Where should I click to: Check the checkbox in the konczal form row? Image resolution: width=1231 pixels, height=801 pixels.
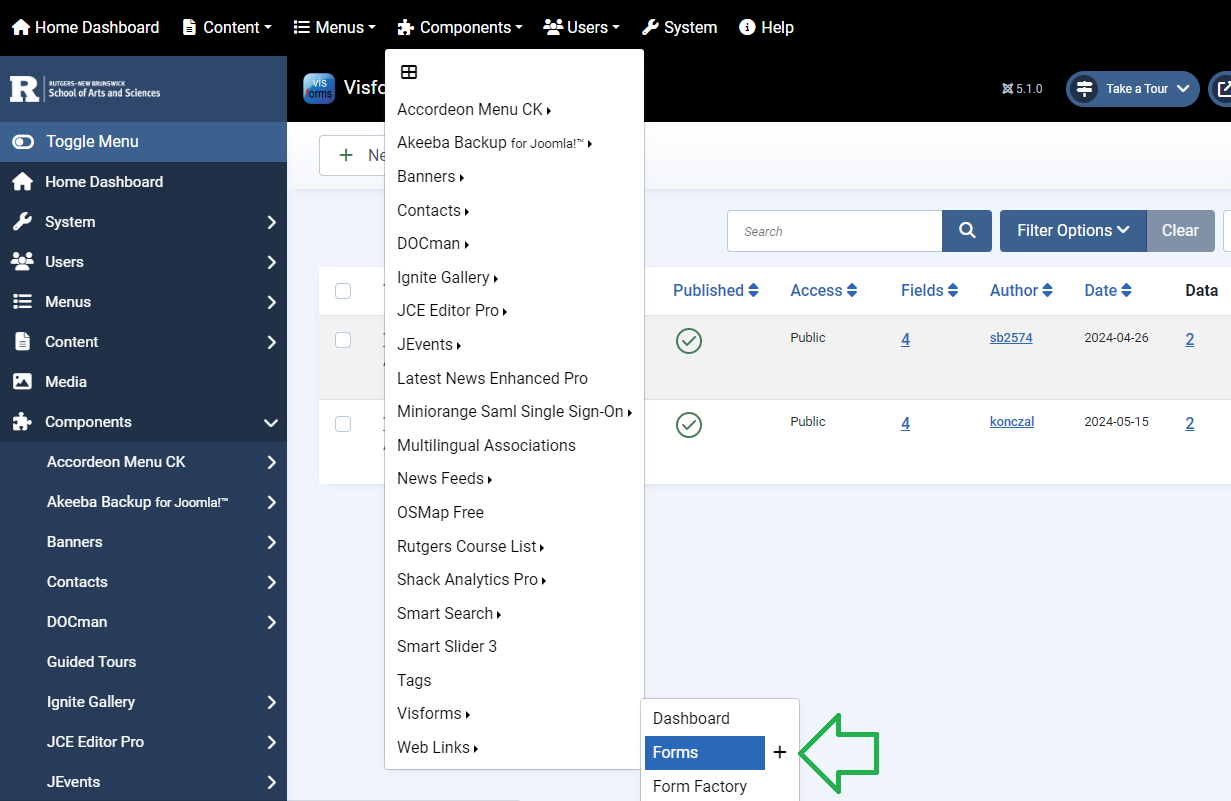(x=343, y=424)
